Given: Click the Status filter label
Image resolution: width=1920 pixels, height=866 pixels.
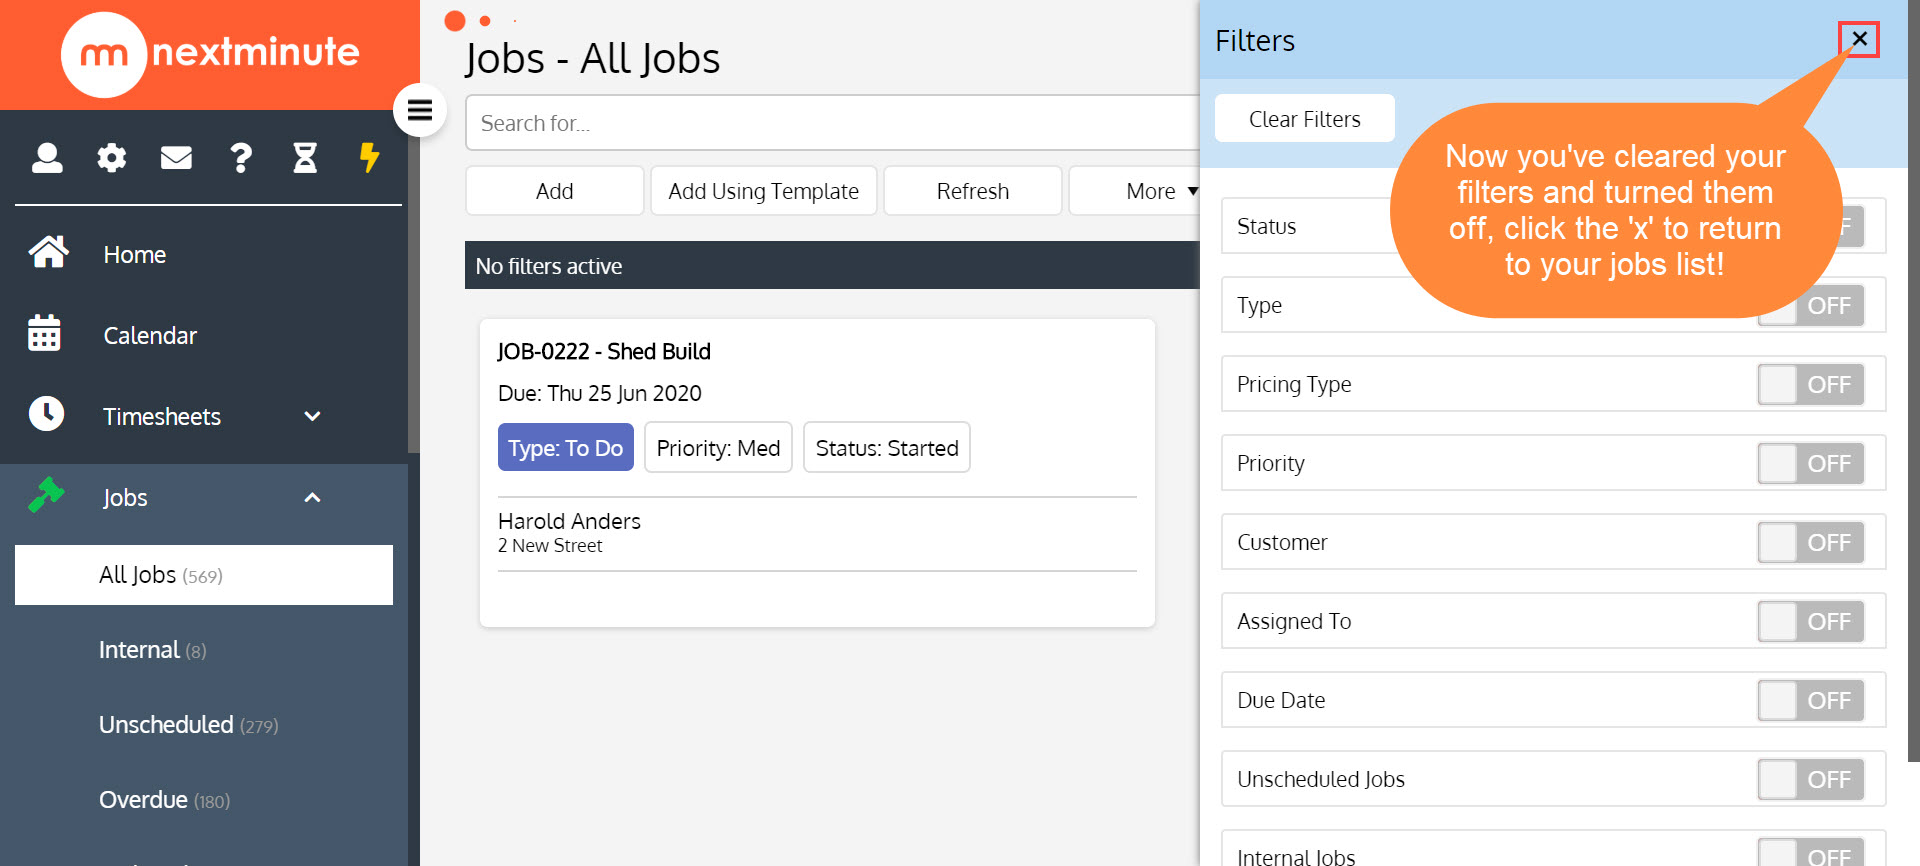Looking at the screenshot, I should [x=1266, y=226].
